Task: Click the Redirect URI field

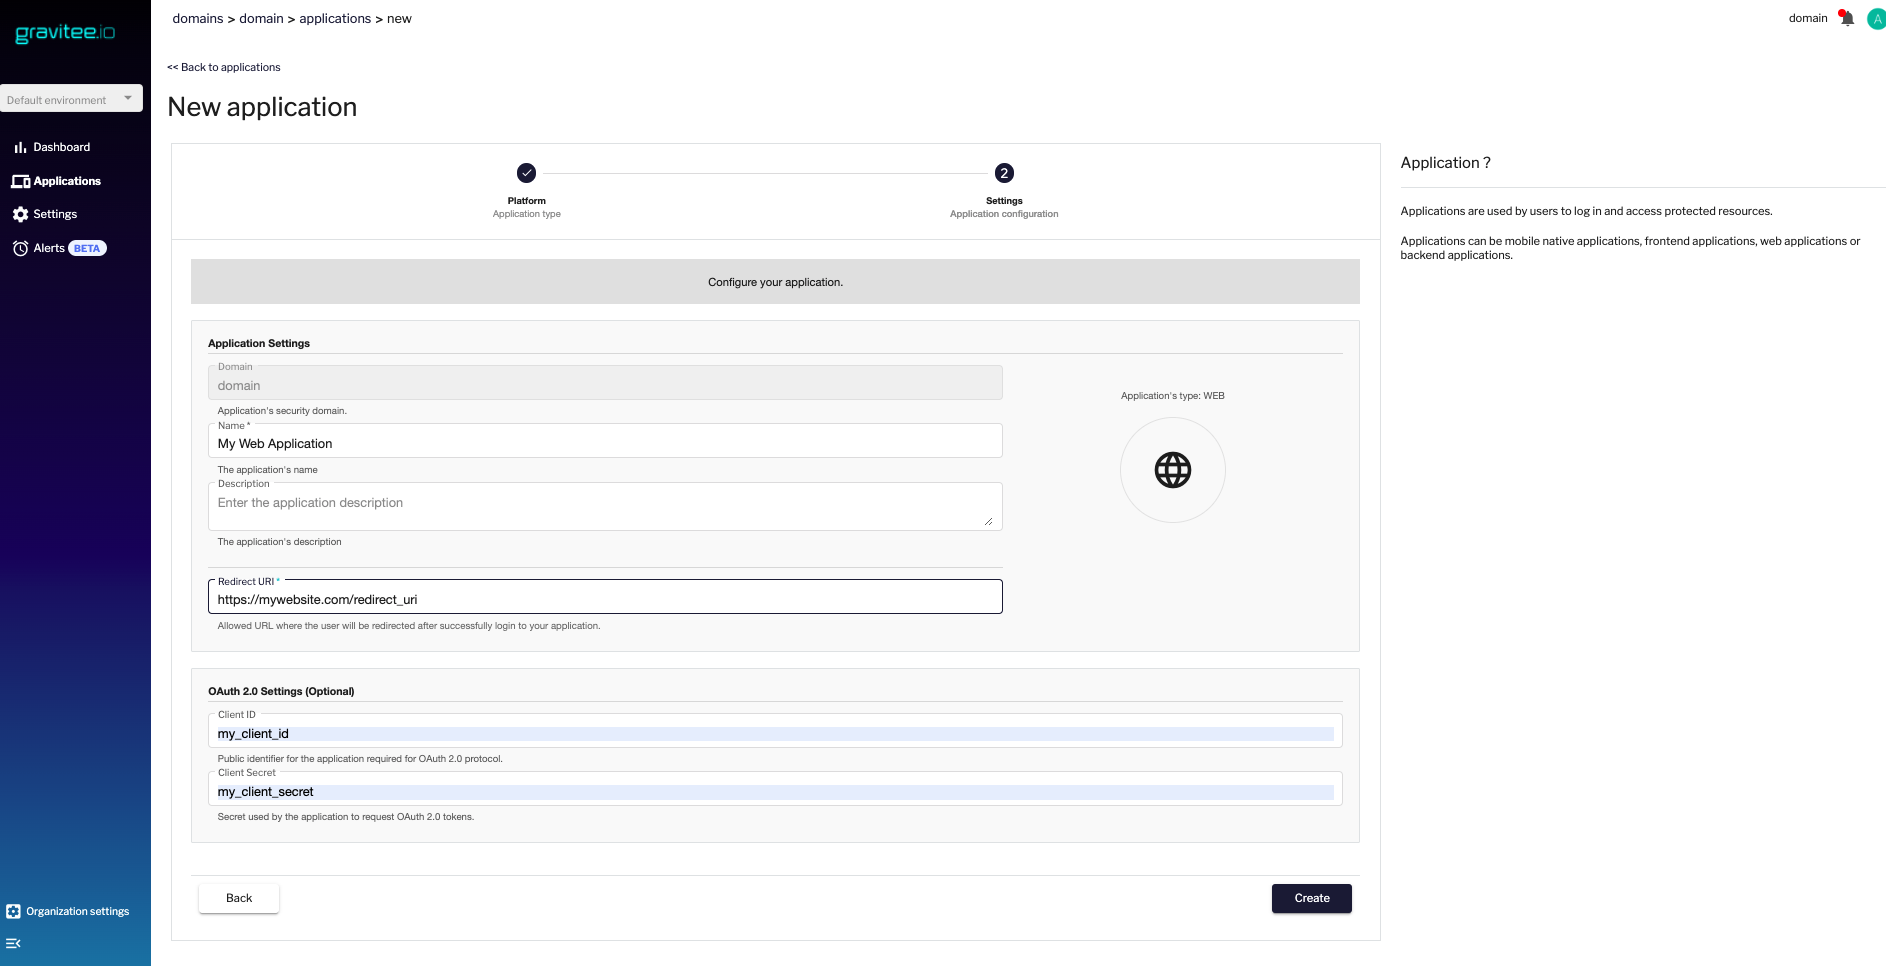Action: [x=604, y=599]
